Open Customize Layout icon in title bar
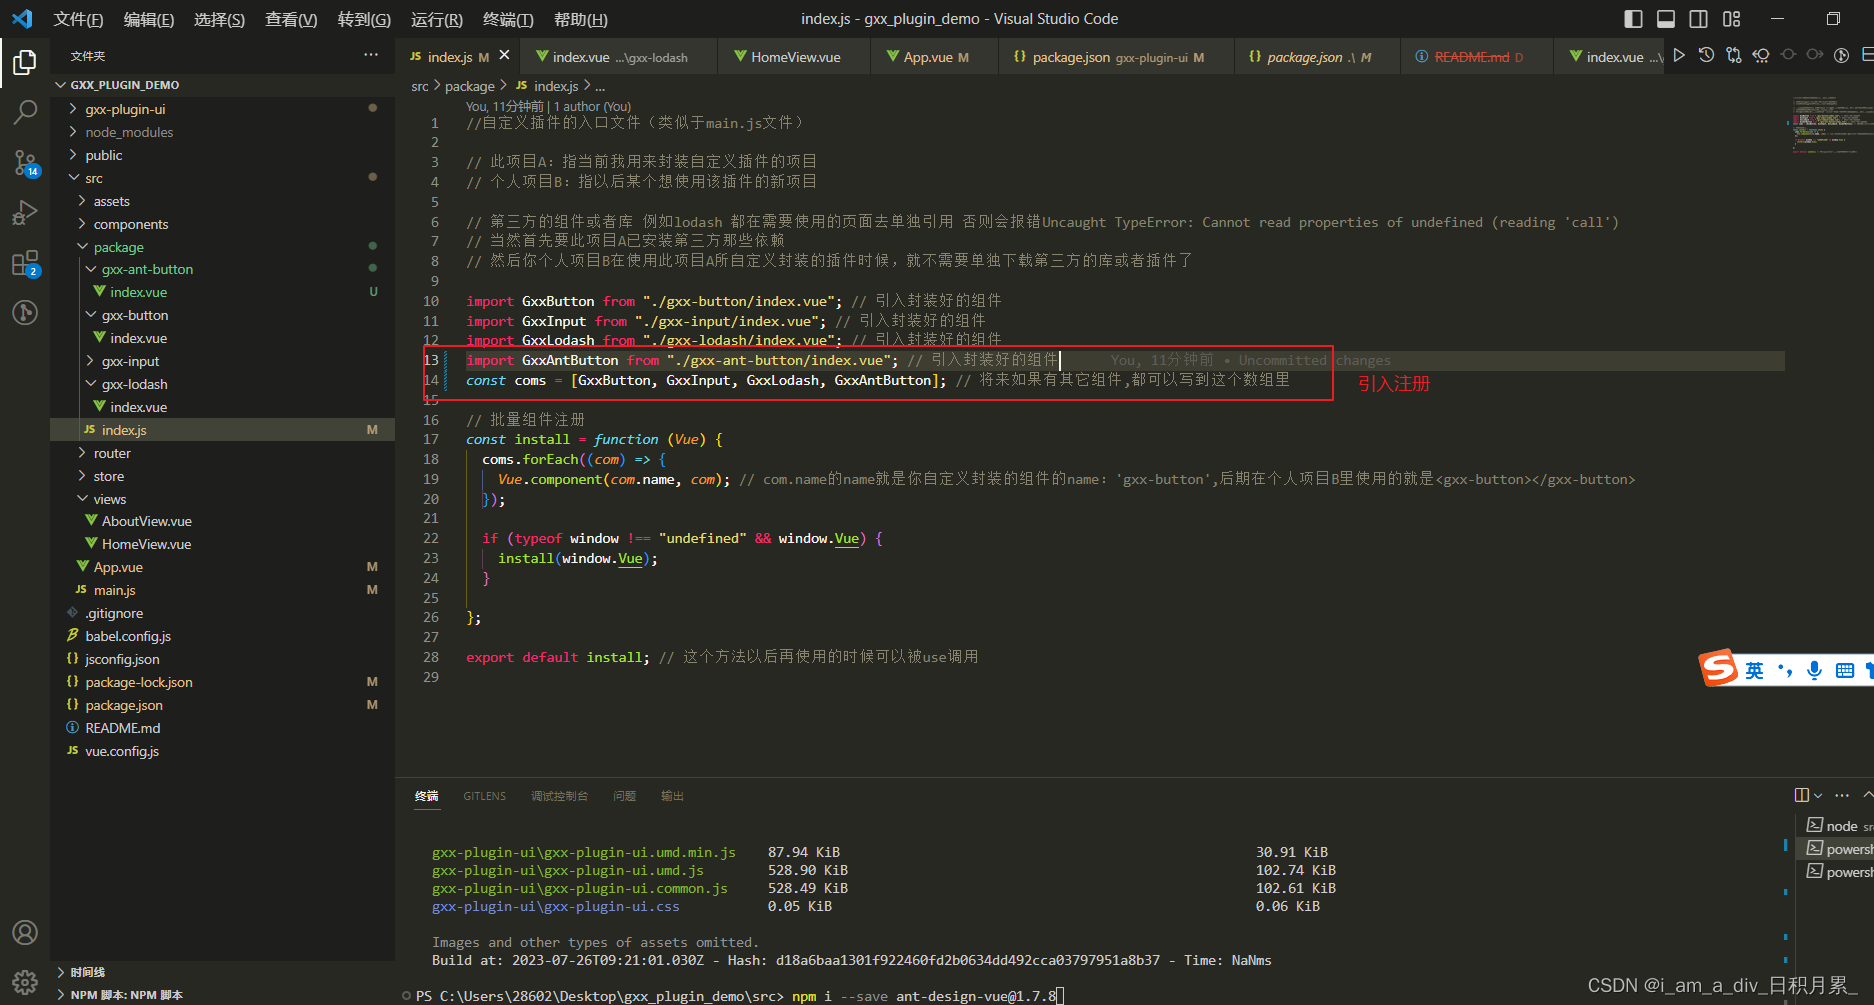Viewport: 1874px width, 1005px height. [x=1732, y=19]
